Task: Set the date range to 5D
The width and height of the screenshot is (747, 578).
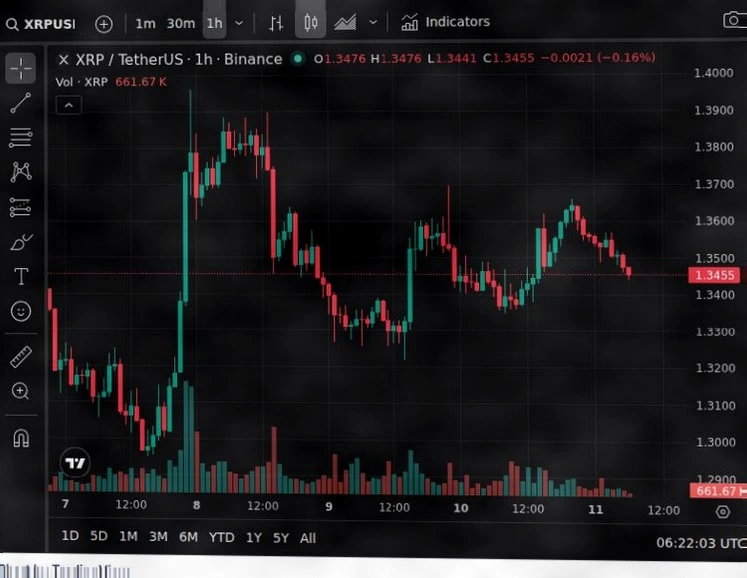Action: [99, 536]
